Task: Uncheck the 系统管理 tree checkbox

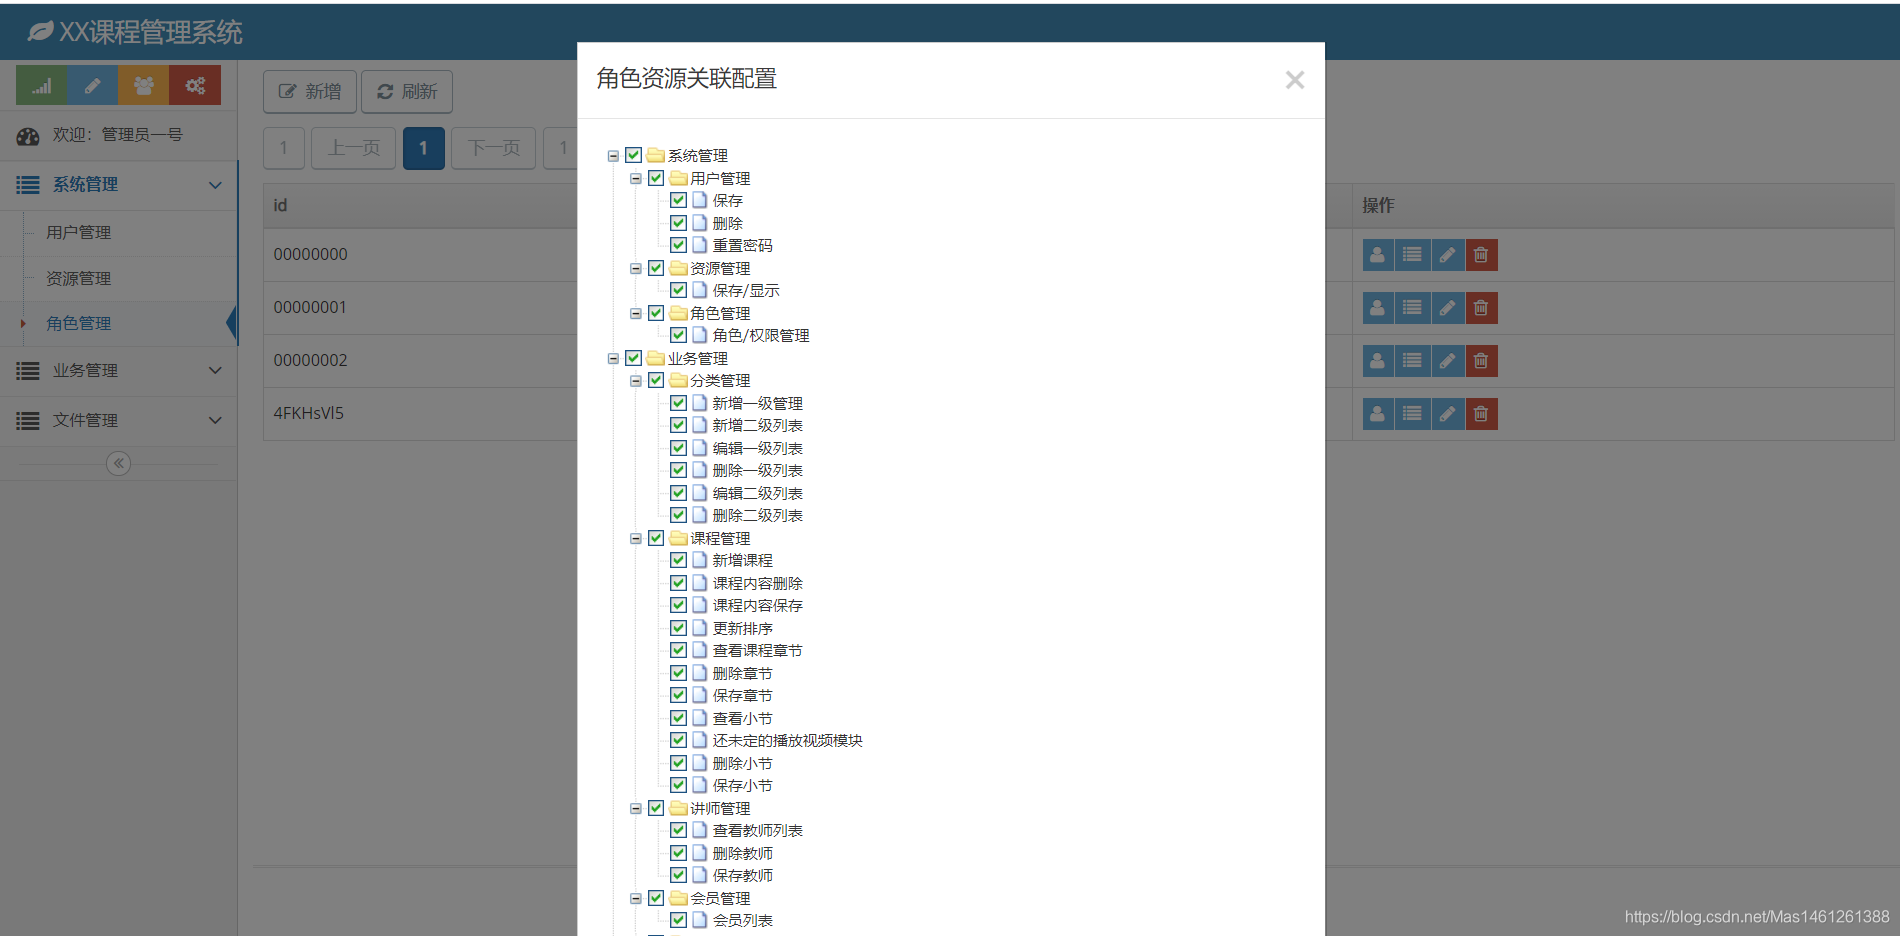Action: 633,155
